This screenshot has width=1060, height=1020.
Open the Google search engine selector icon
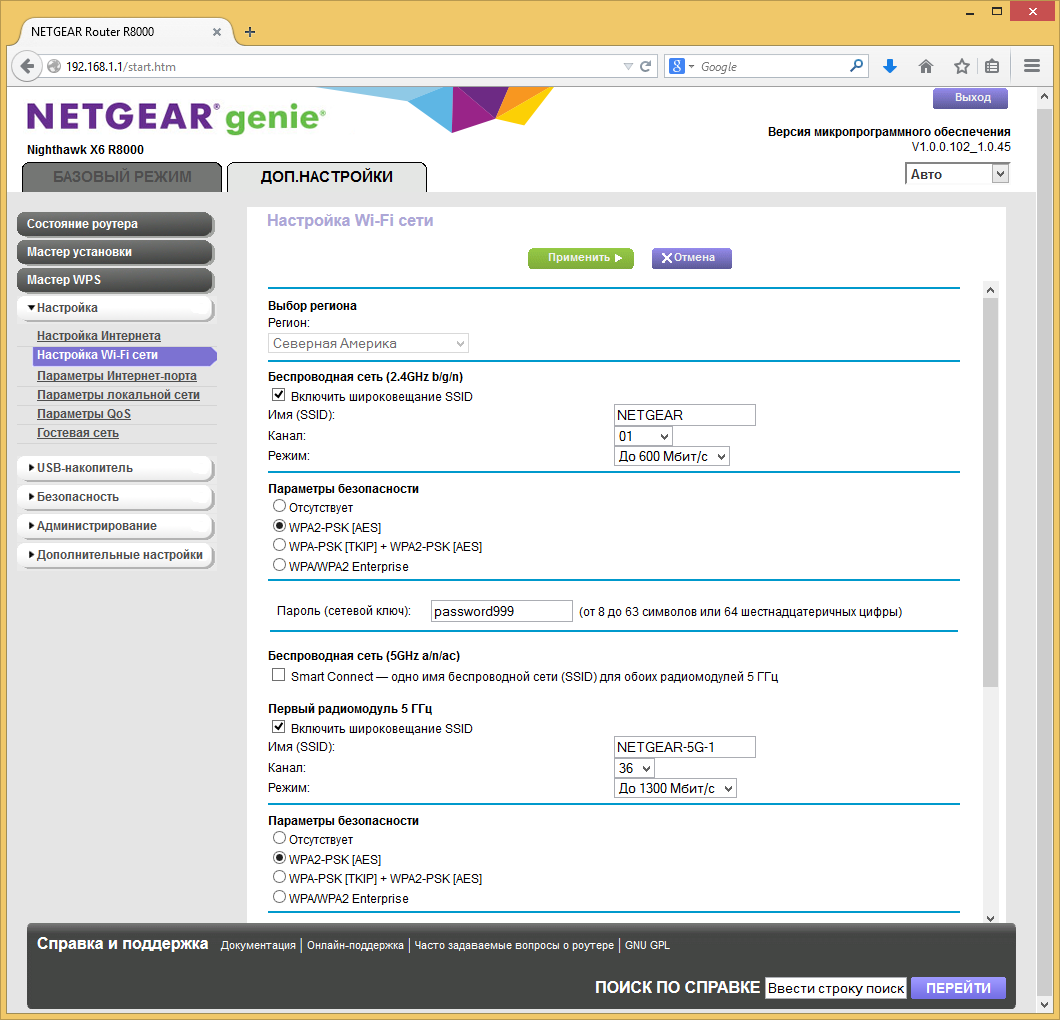click(x=681, y=66)
